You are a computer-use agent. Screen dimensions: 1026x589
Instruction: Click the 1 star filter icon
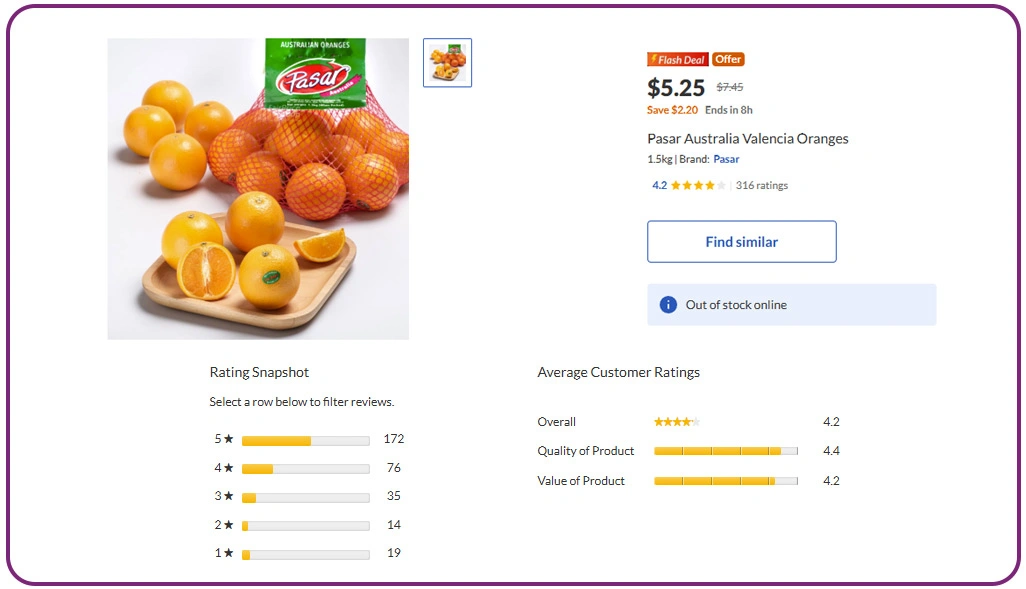(228, 553)
